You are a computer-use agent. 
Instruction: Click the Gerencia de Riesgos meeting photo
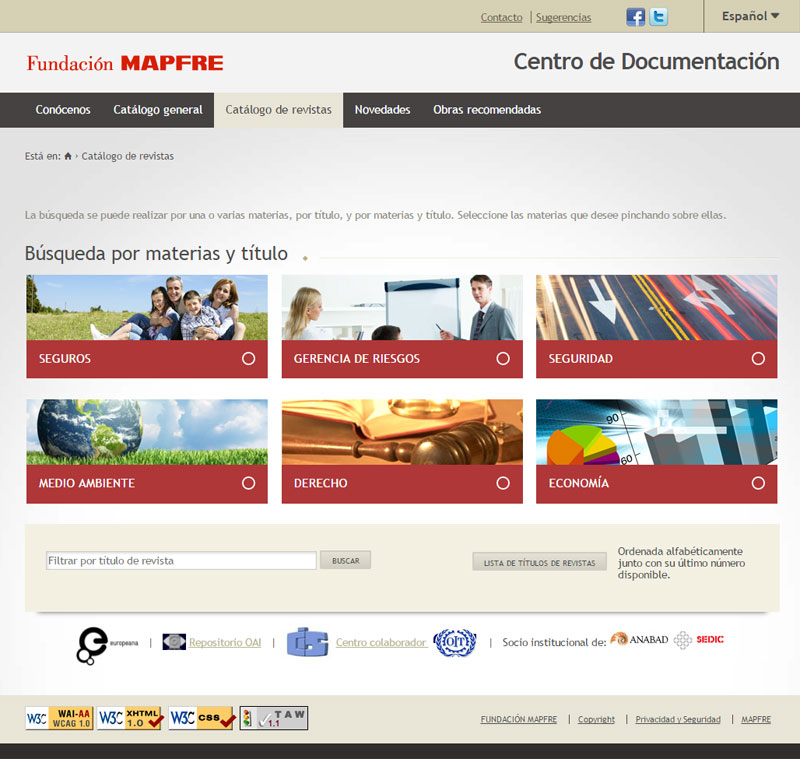point(402,308)
